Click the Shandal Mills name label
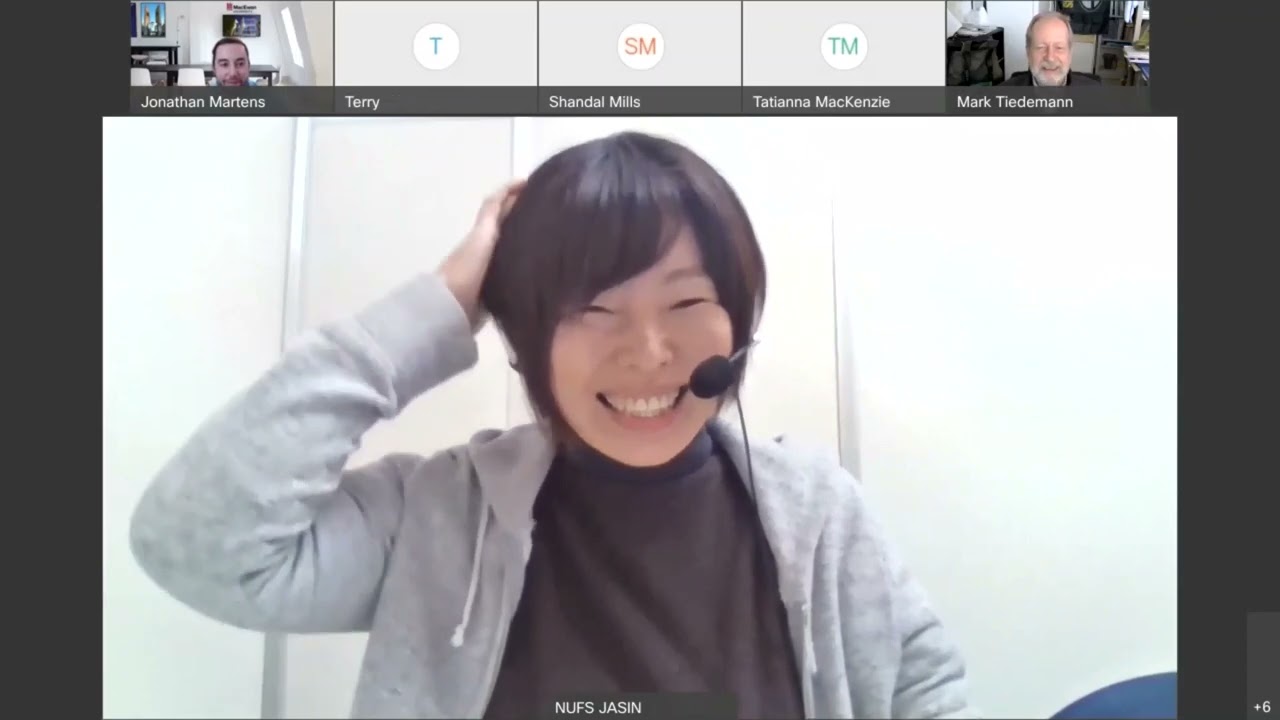Screen dimensions: 1280x720 595,101
